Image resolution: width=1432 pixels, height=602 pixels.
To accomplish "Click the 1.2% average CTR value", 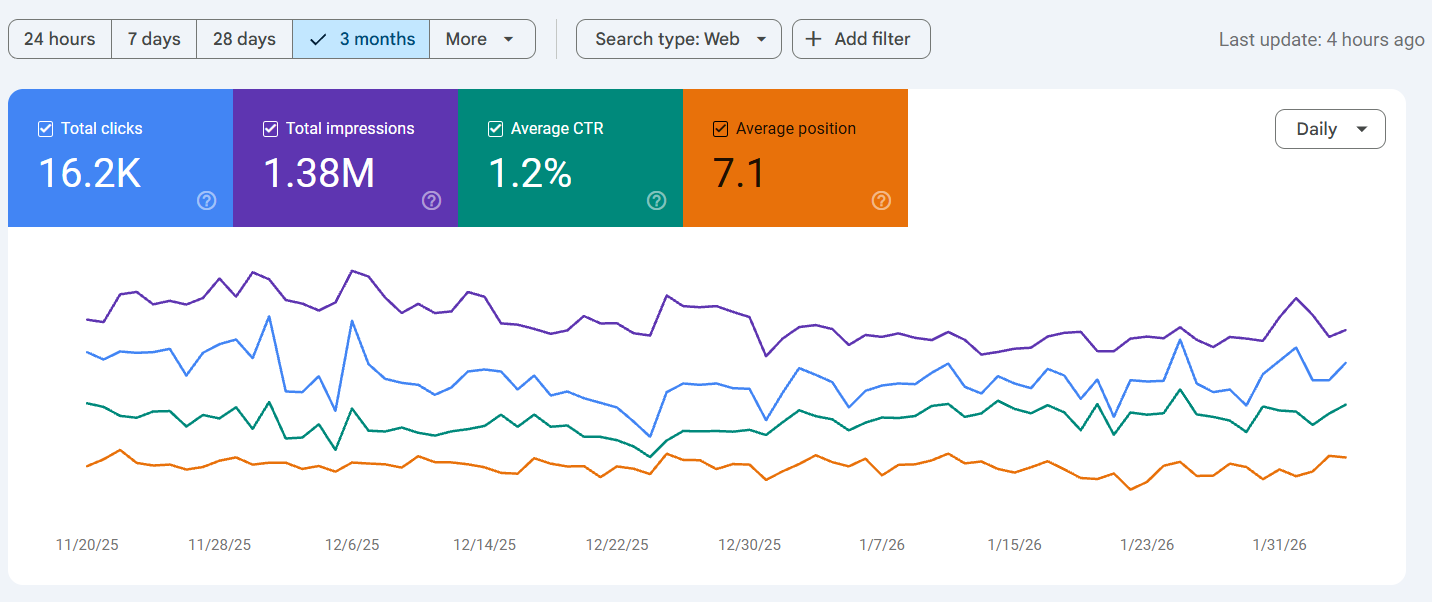I will click(530, 173).
